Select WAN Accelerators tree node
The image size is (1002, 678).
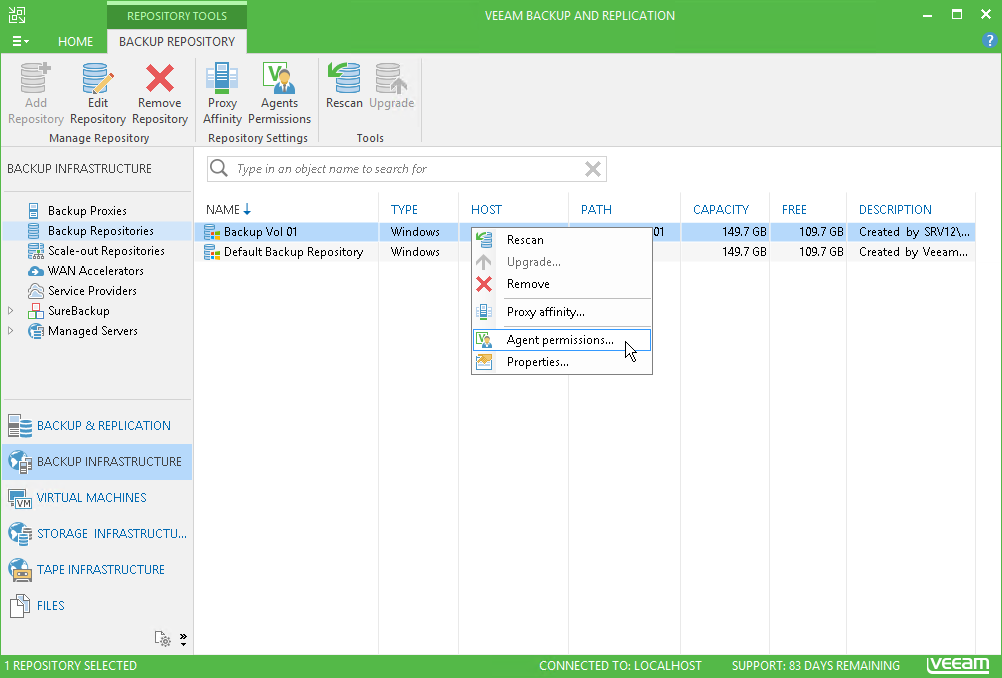95,271
